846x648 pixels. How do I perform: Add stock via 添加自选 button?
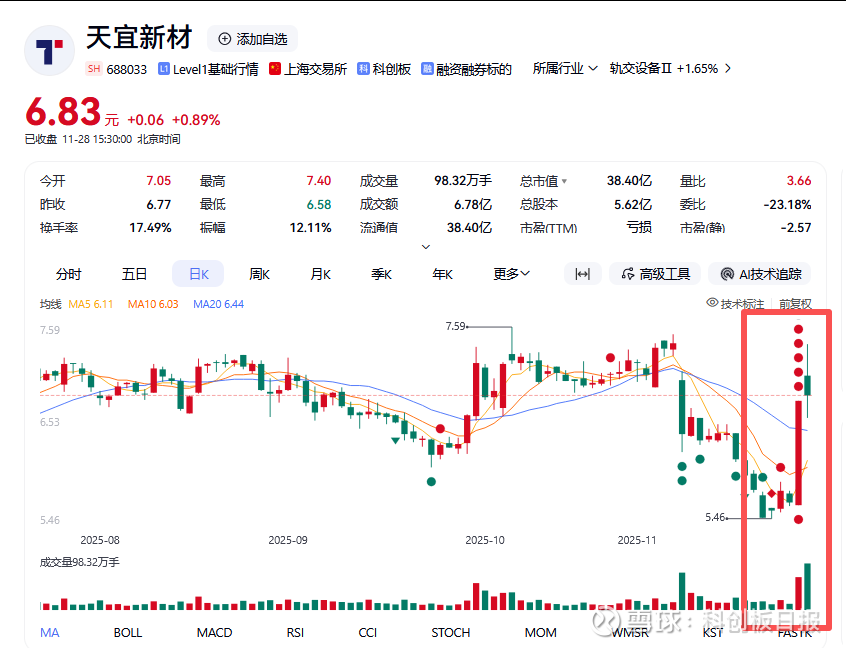pos(253,39)
